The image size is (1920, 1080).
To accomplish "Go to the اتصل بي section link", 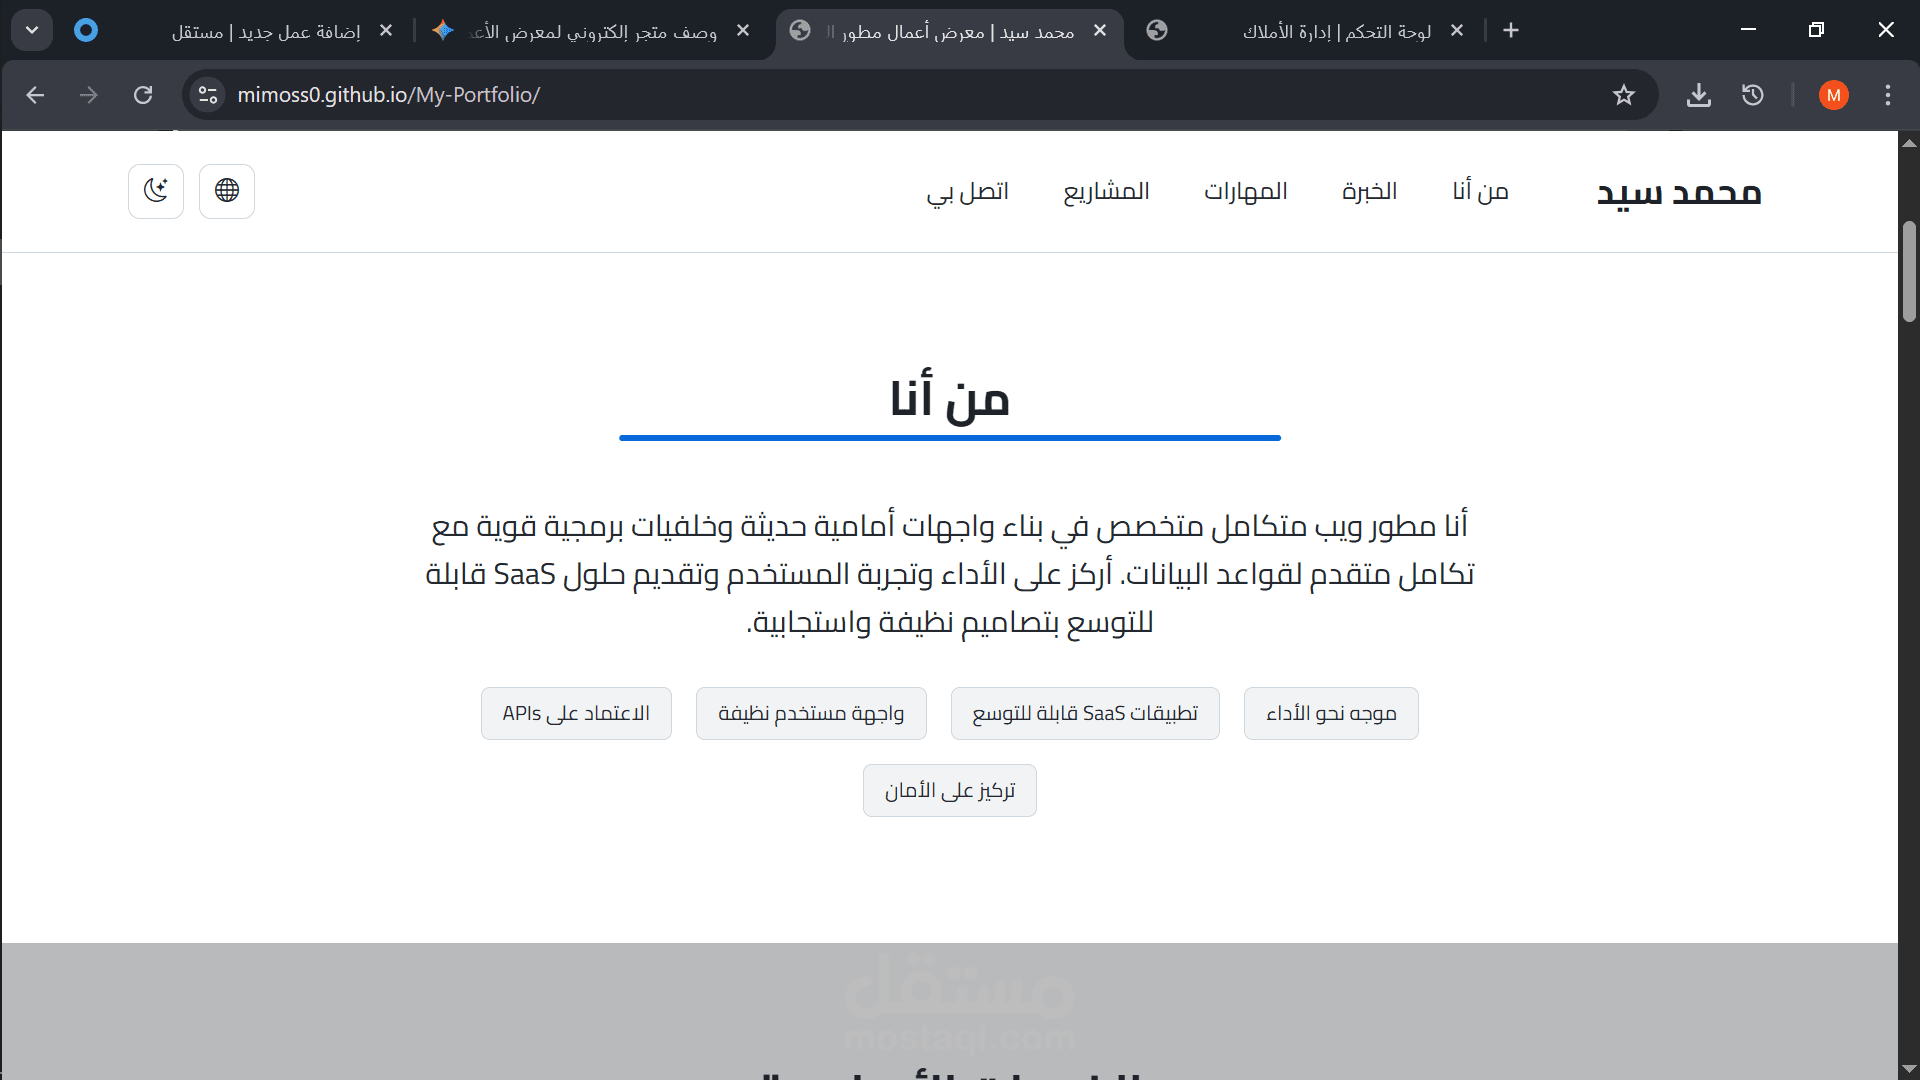I will [x=967, y=191].
